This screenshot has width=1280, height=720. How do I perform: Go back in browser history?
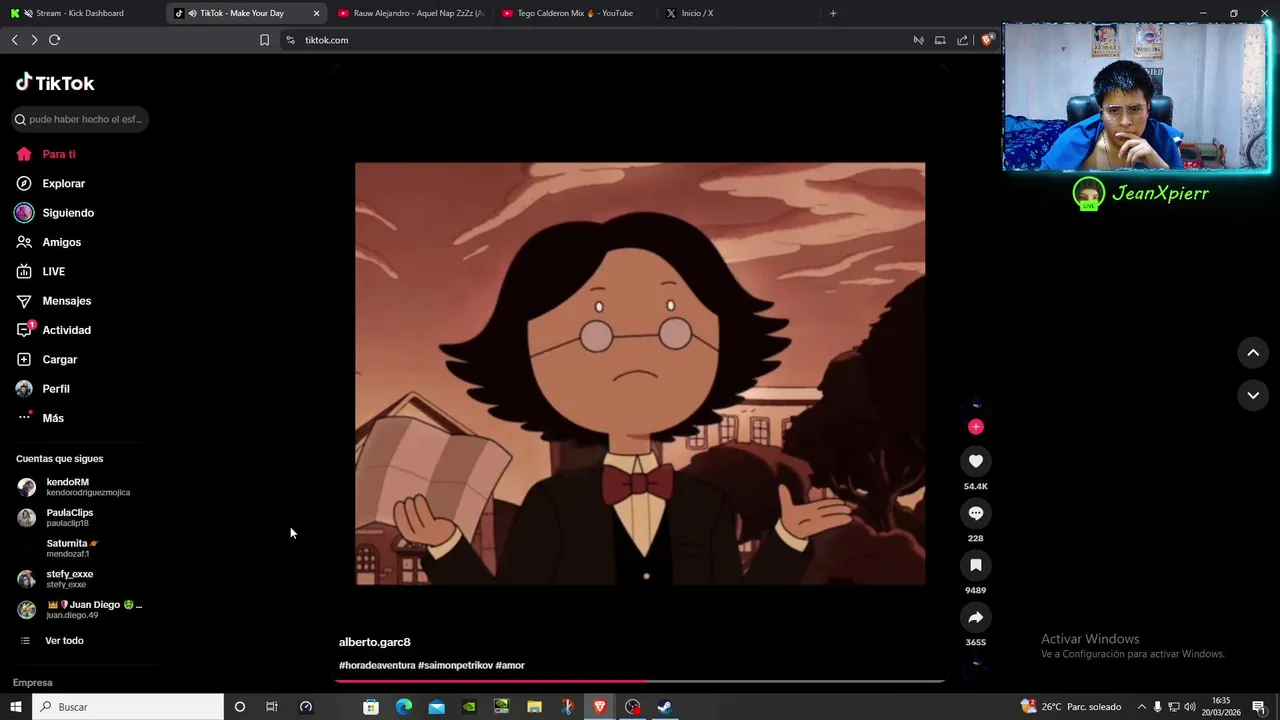(14, 40)
